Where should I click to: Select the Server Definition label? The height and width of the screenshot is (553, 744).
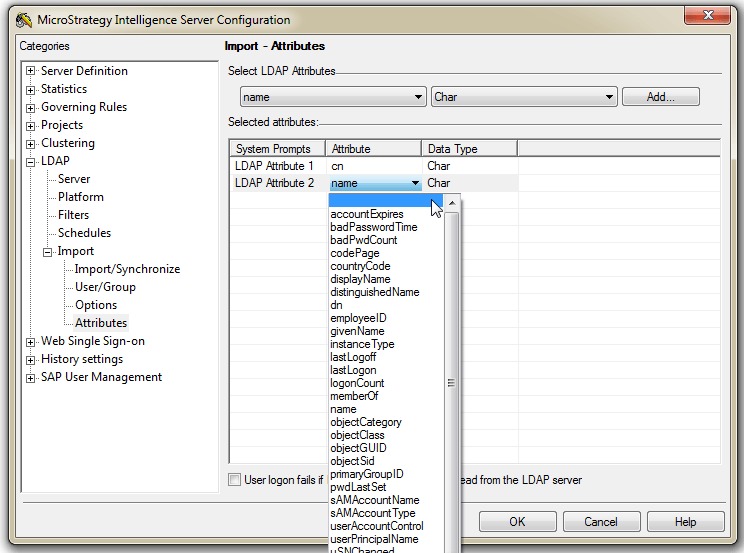84,71
